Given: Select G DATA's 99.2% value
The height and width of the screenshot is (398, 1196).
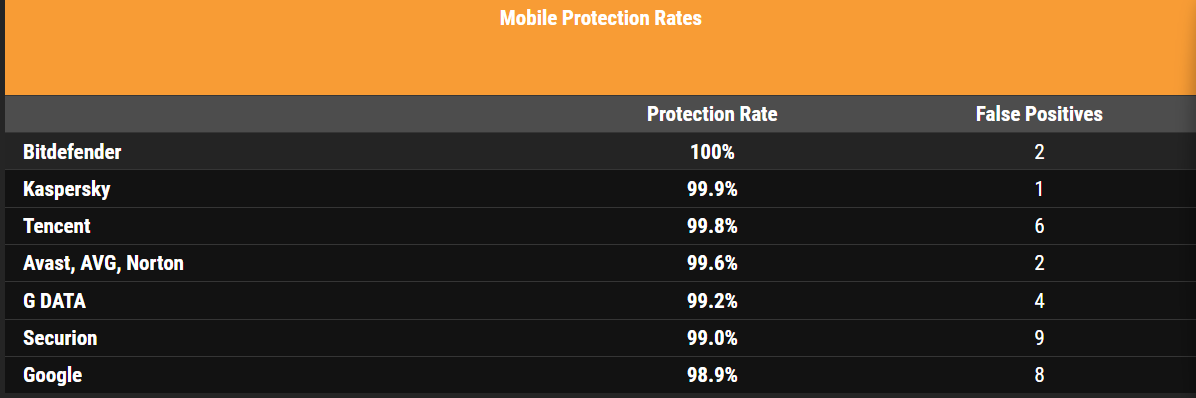Looking at the screenshot, I should pos(712,301).
